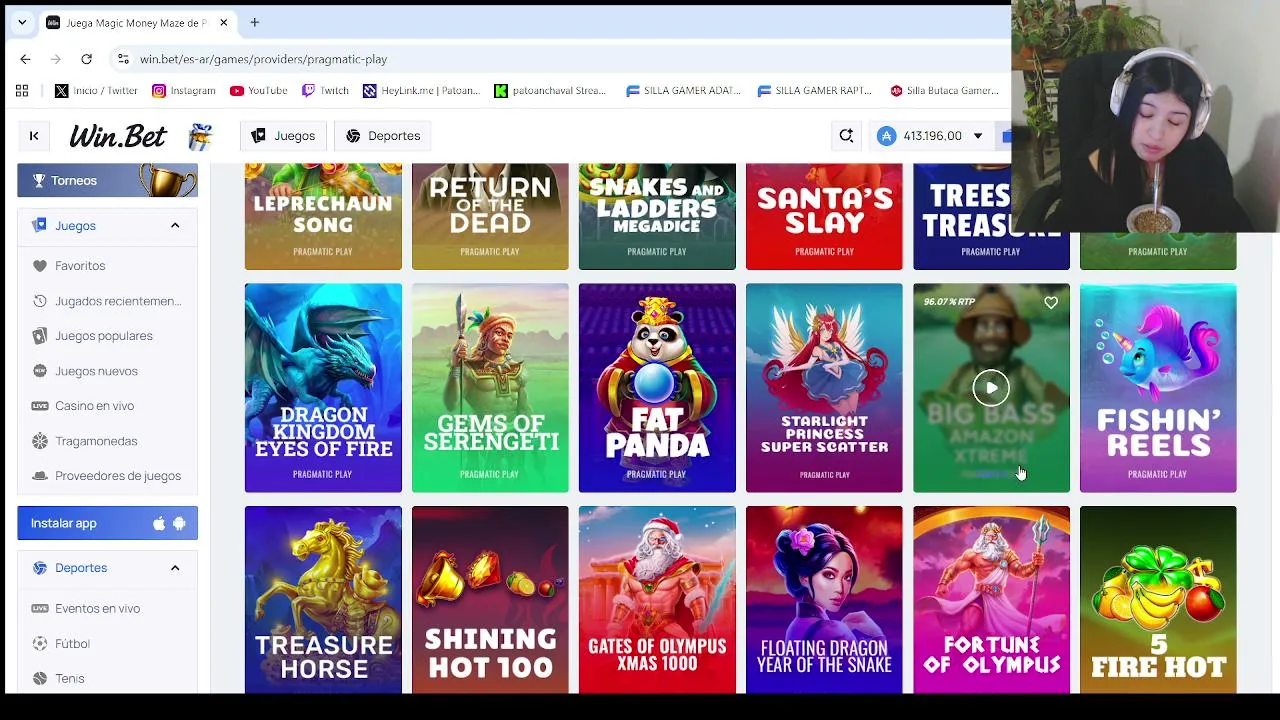This screenshot has height=720, width=1280.
Task: Collapse the Win.Bet sidebar with the arrow icon
Action: click(x=34, y=136)
